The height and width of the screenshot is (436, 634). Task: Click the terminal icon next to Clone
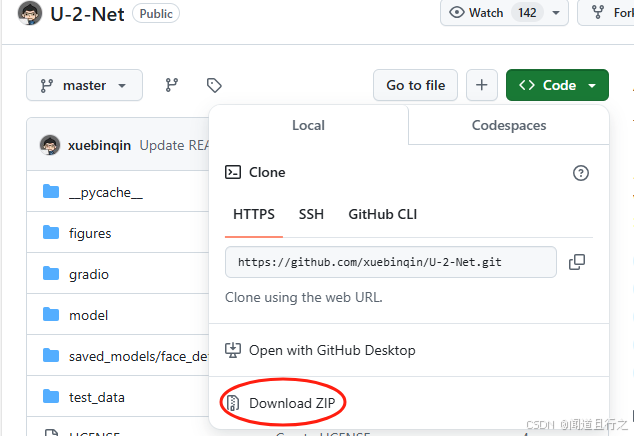[x=233, y=172]
